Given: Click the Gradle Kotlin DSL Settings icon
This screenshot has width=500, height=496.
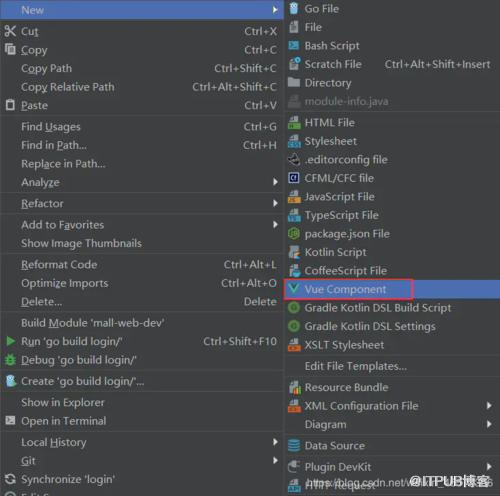Looking at the screenshot, I should (x=294, y=326).
